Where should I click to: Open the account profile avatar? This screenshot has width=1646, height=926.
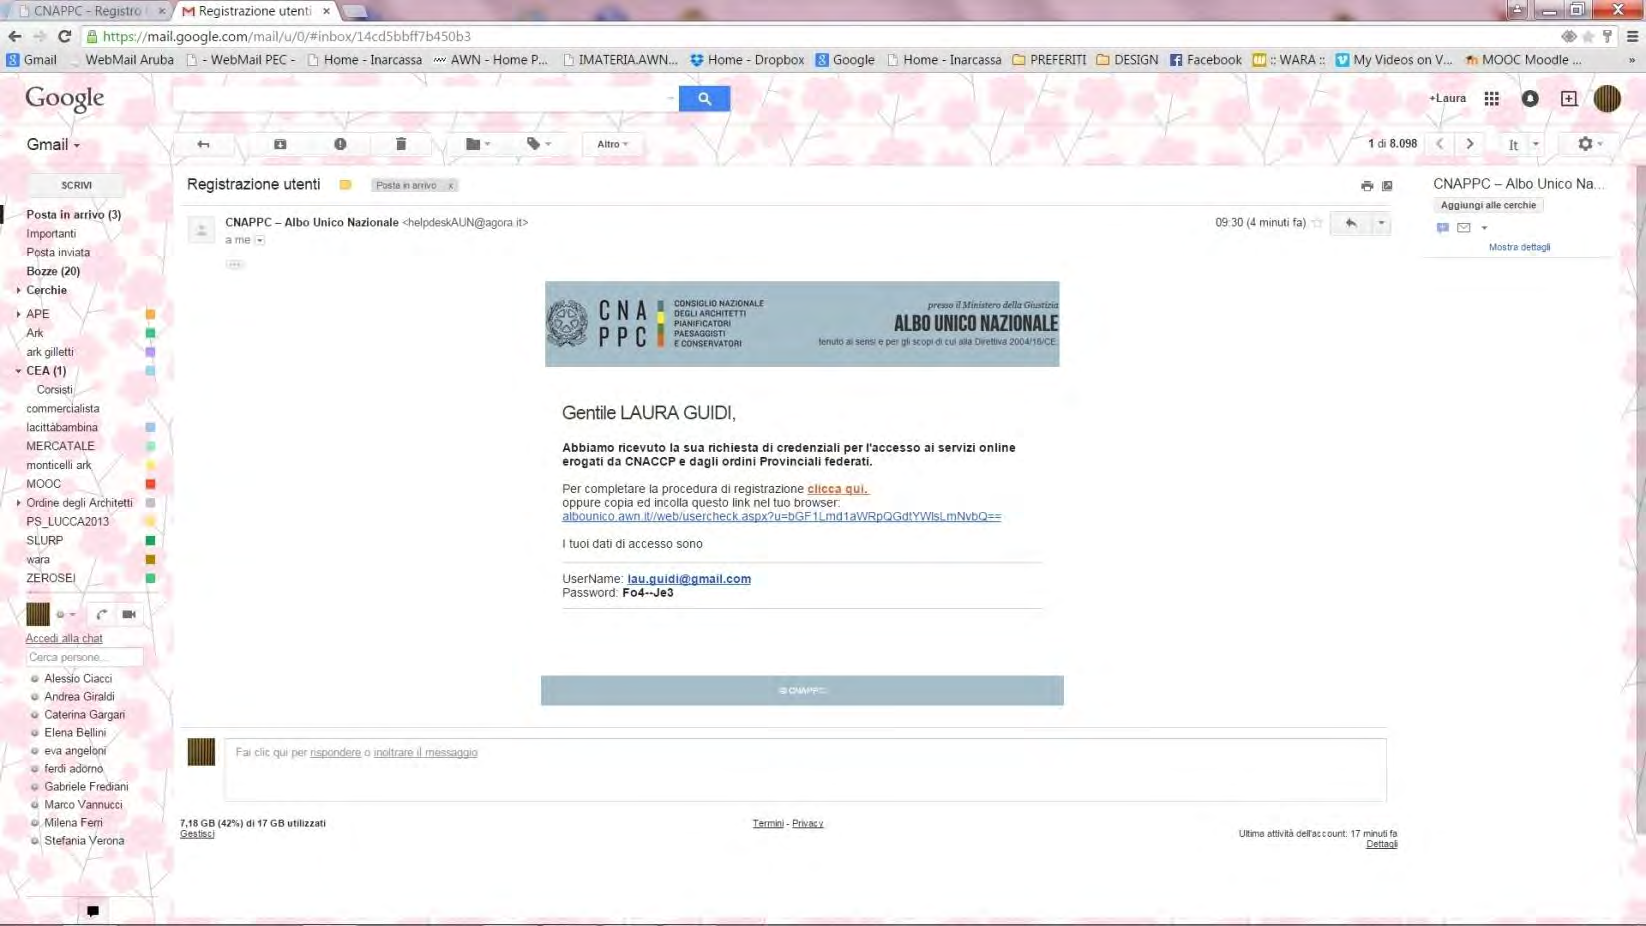coord(1607,98)
